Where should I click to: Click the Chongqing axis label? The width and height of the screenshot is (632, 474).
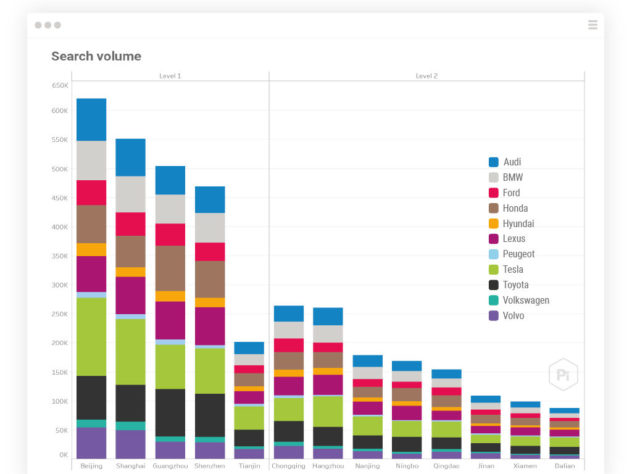(x=289, y=466)
